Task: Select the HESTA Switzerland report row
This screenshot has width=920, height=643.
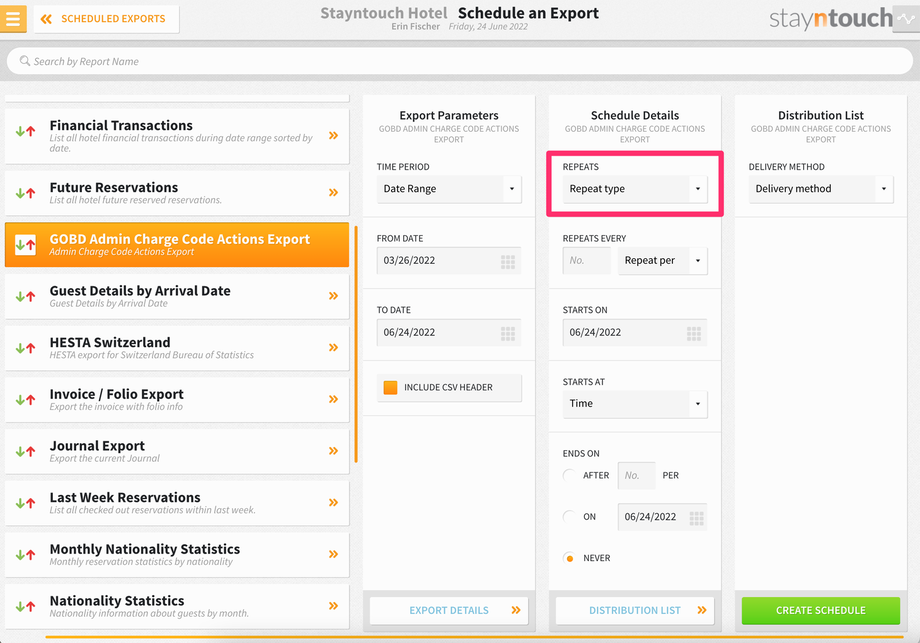Action: click(177, 348)
